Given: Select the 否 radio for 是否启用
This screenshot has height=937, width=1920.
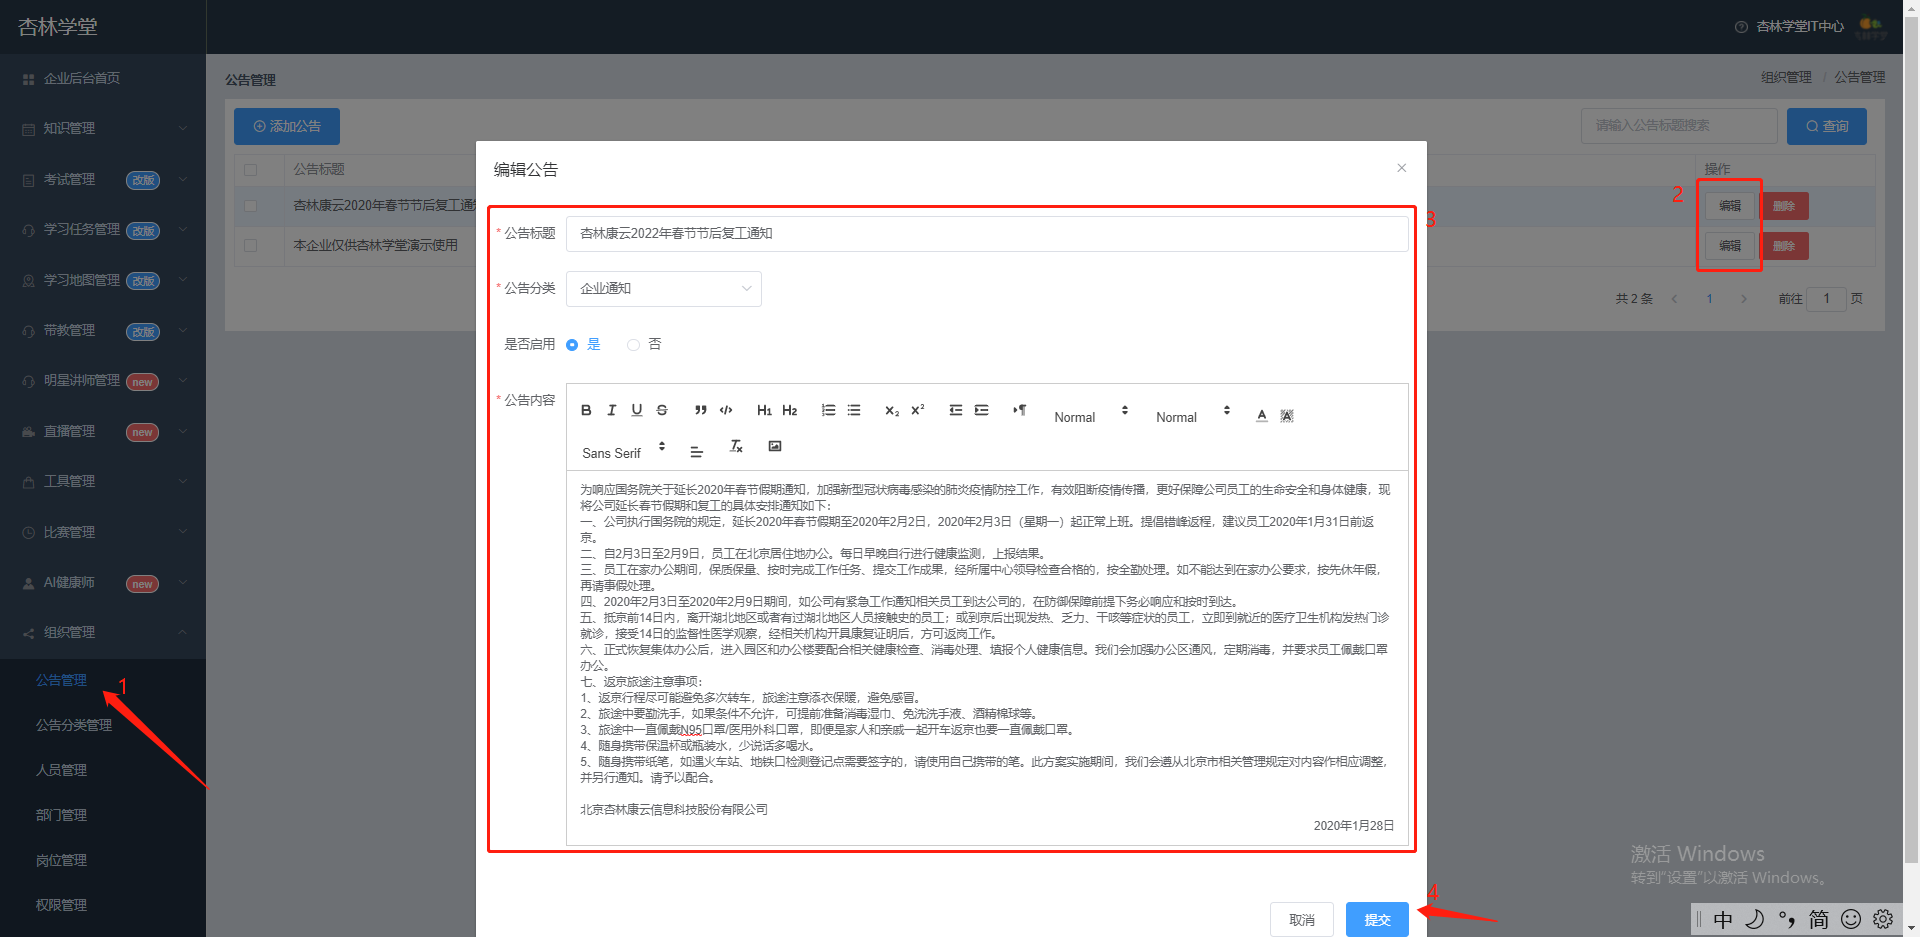Looking at the screenshot, I should pyautogui.click(x=633, y=345).
